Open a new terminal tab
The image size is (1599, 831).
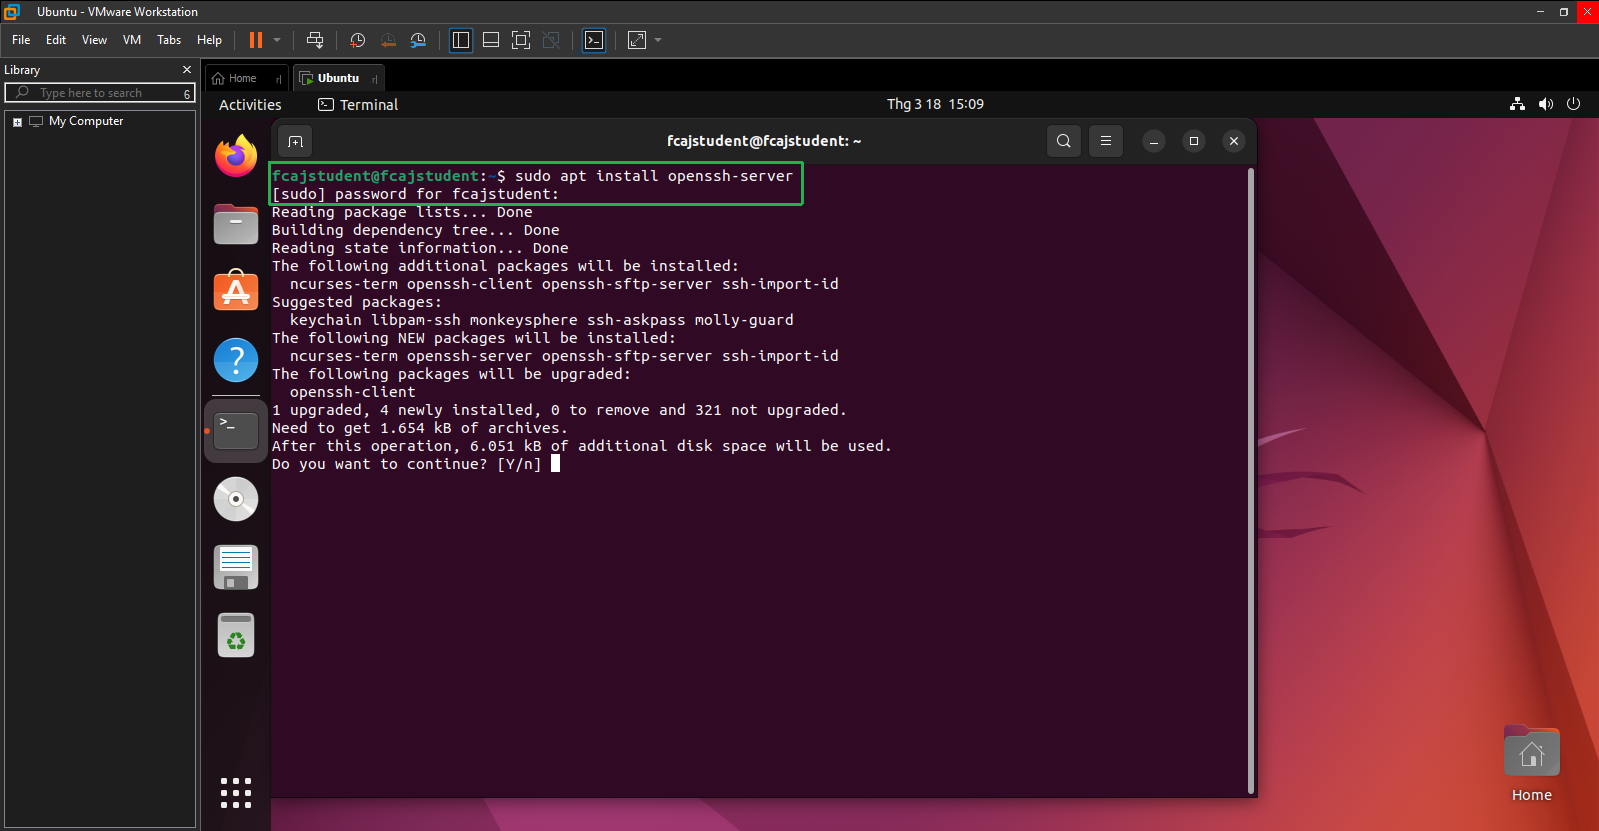click(x=295, y=141)
